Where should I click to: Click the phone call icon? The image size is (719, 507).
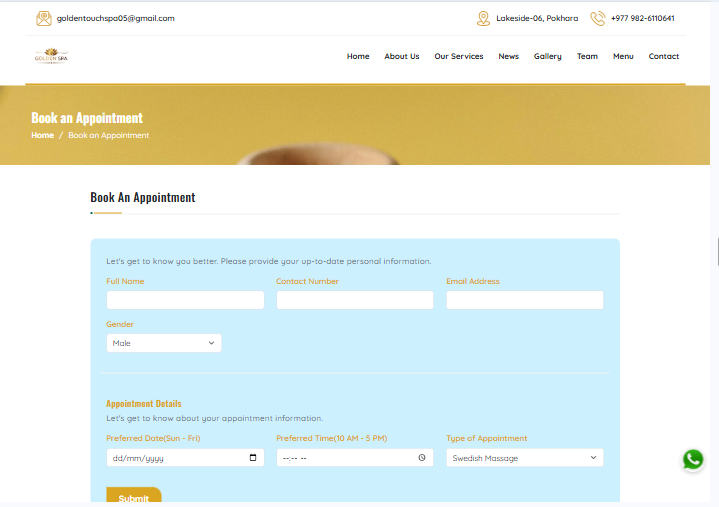click(597, 18)
